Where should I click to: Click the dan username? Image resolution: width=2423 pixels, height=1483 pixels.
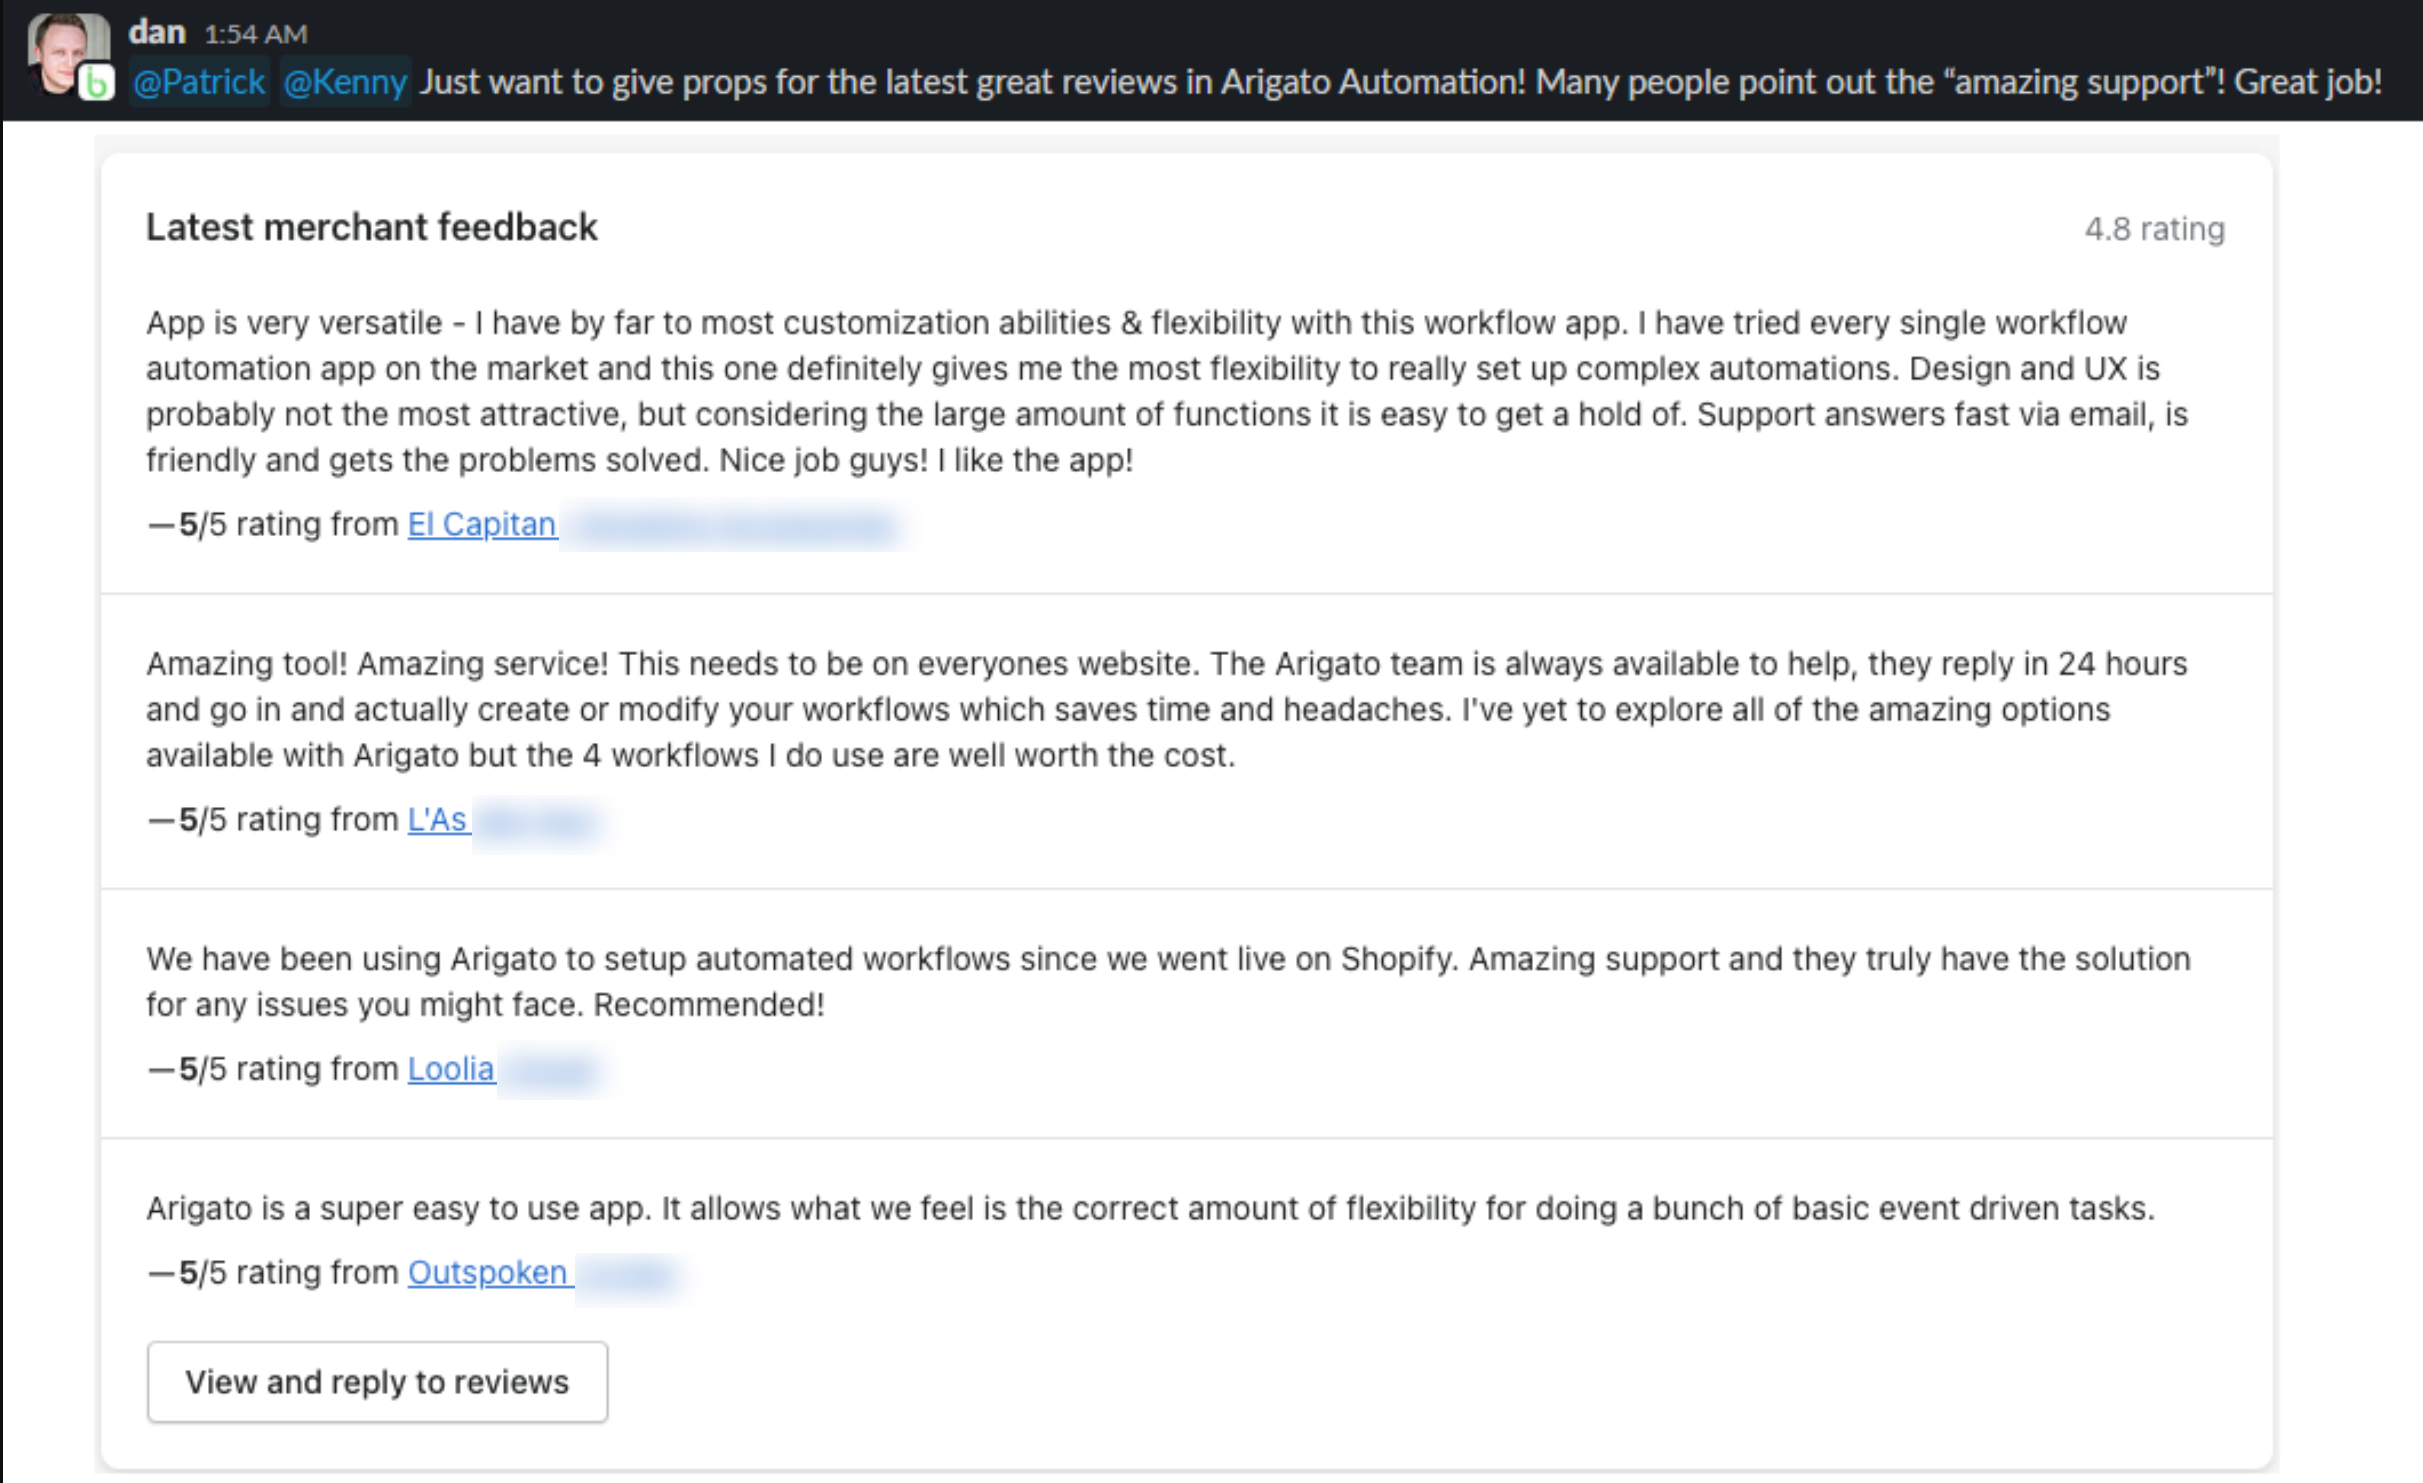pos(157,32)
